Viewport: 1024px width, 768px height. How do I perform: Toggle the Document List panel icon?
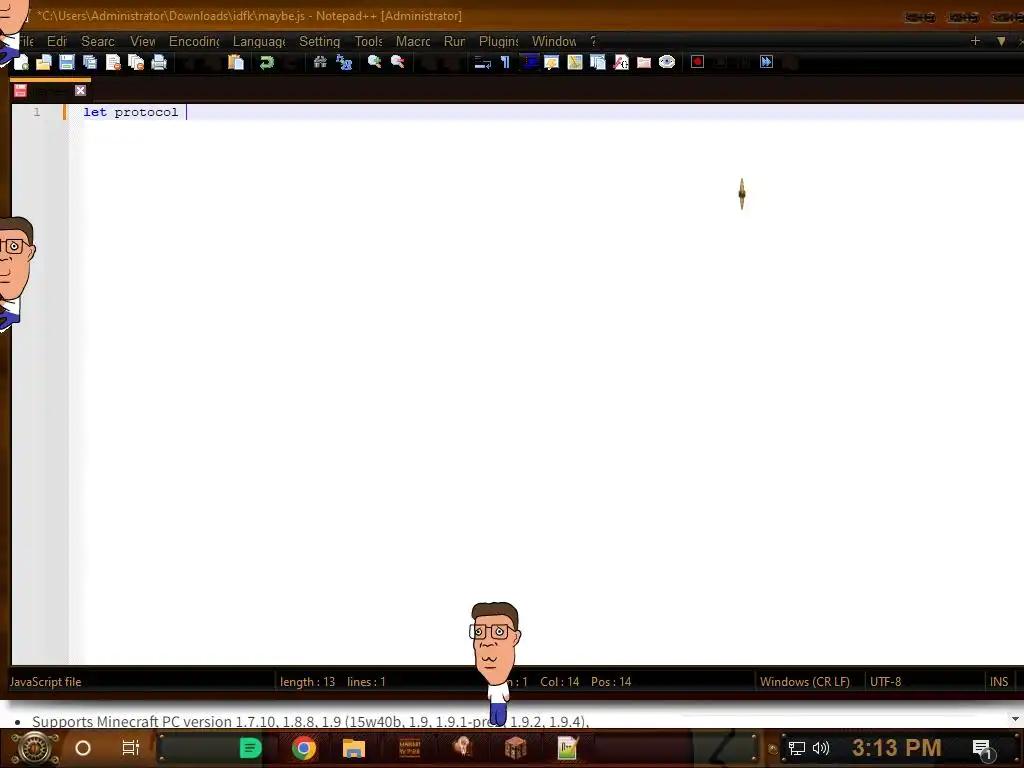pyautogui.click(x=598, y=62)
